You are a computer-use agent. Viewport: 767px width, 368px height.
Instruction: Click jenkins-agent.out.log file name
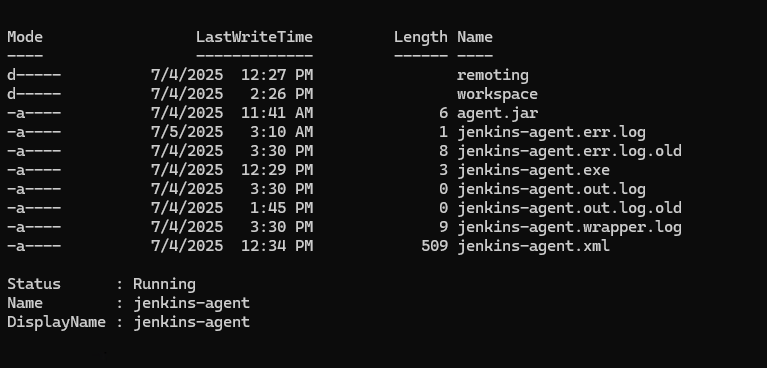click(551, 189)
